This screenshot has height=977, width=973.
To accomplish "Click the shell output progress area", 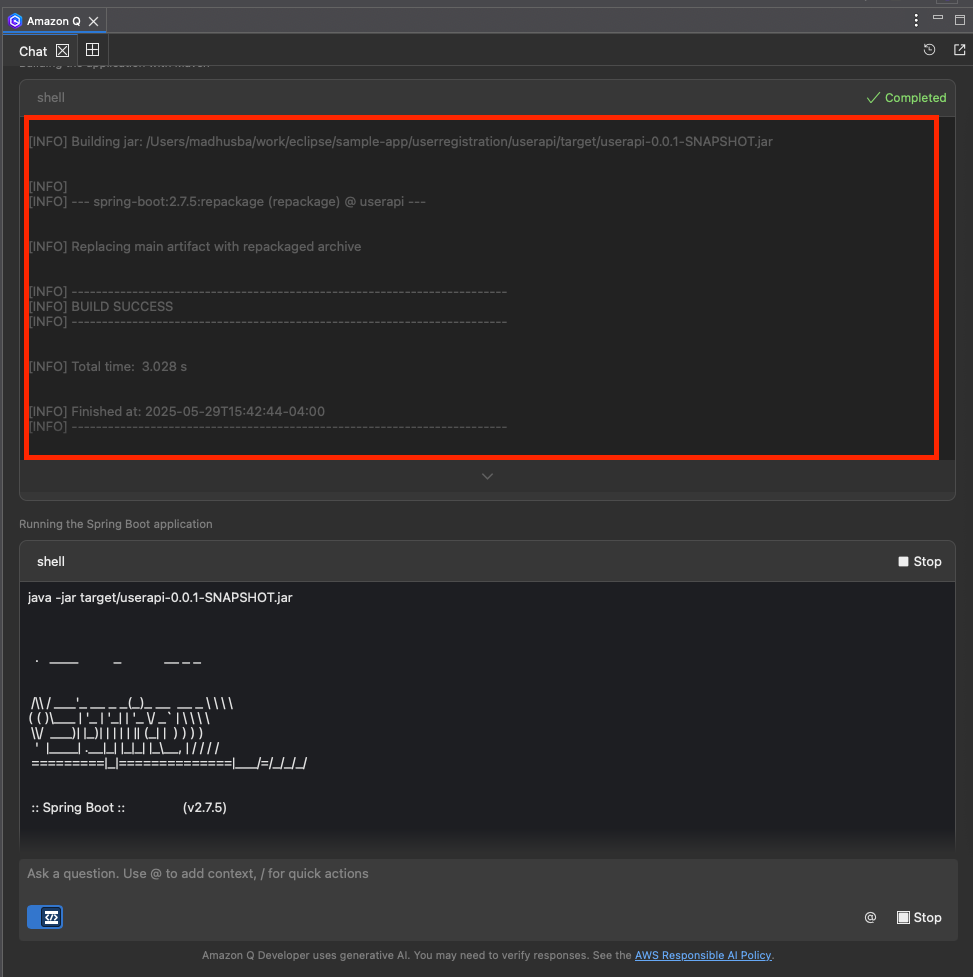I will pyautogui.click(x=487, y=290).
